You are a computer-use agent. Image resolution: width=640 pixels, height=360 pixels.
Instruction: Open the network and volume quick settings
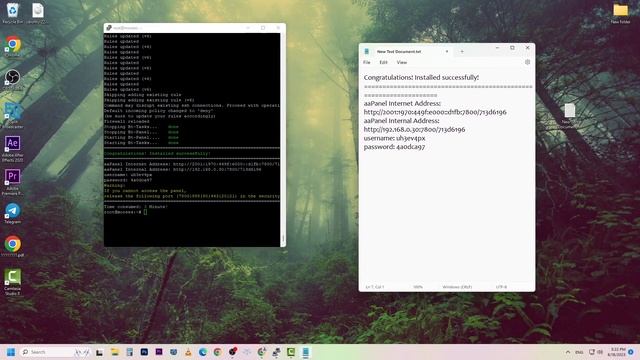tap(596, 352)
